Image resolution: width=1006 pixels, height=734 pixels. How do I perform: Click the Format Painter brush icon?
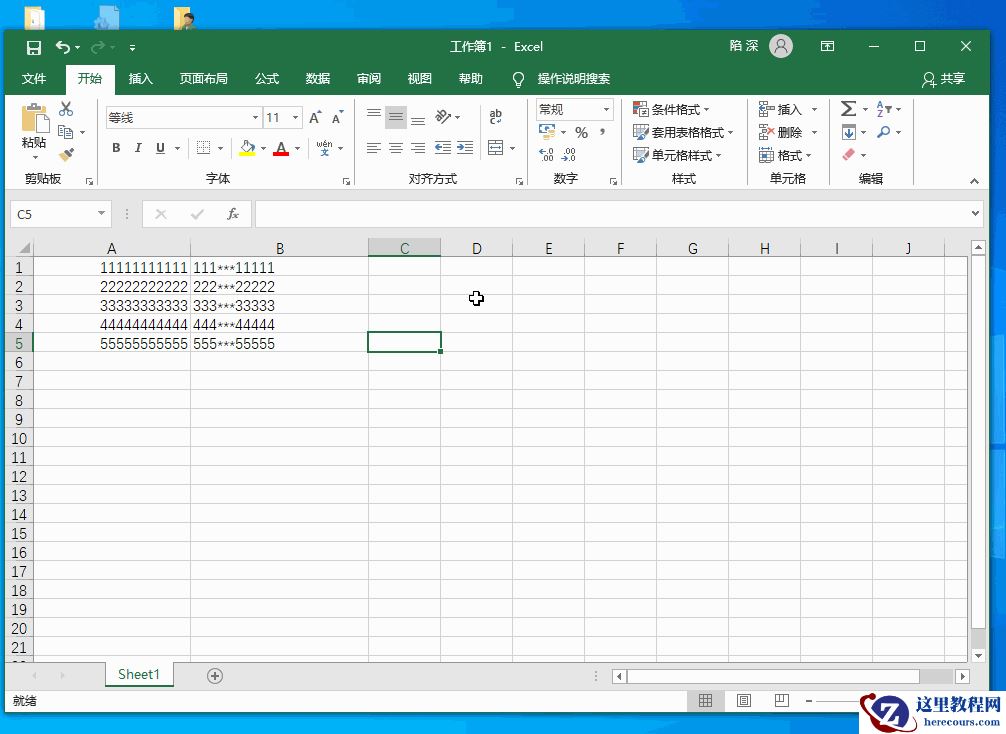click(66, 155)
